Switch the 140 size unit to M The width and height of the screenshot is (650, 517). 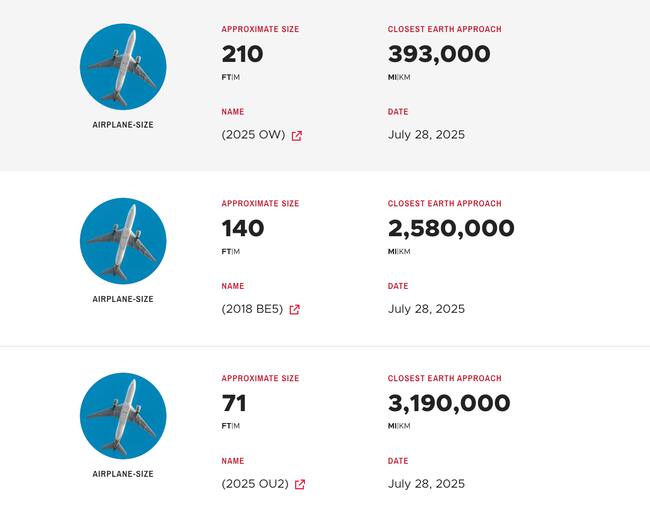[237, 252]
